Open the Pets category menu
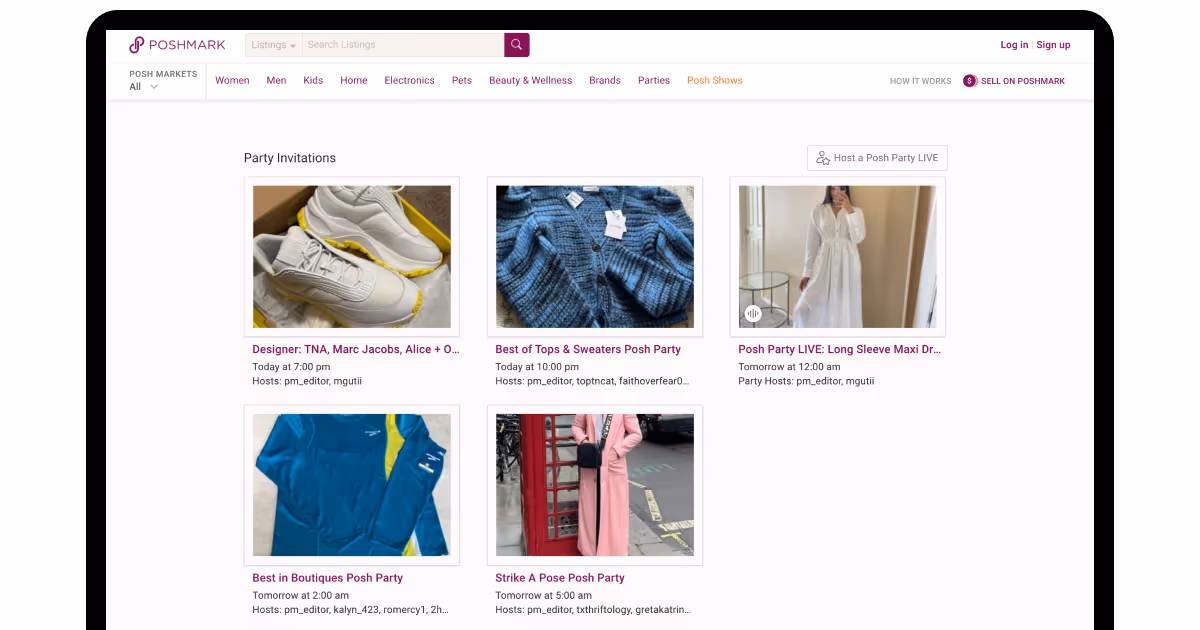 (462, 81)
